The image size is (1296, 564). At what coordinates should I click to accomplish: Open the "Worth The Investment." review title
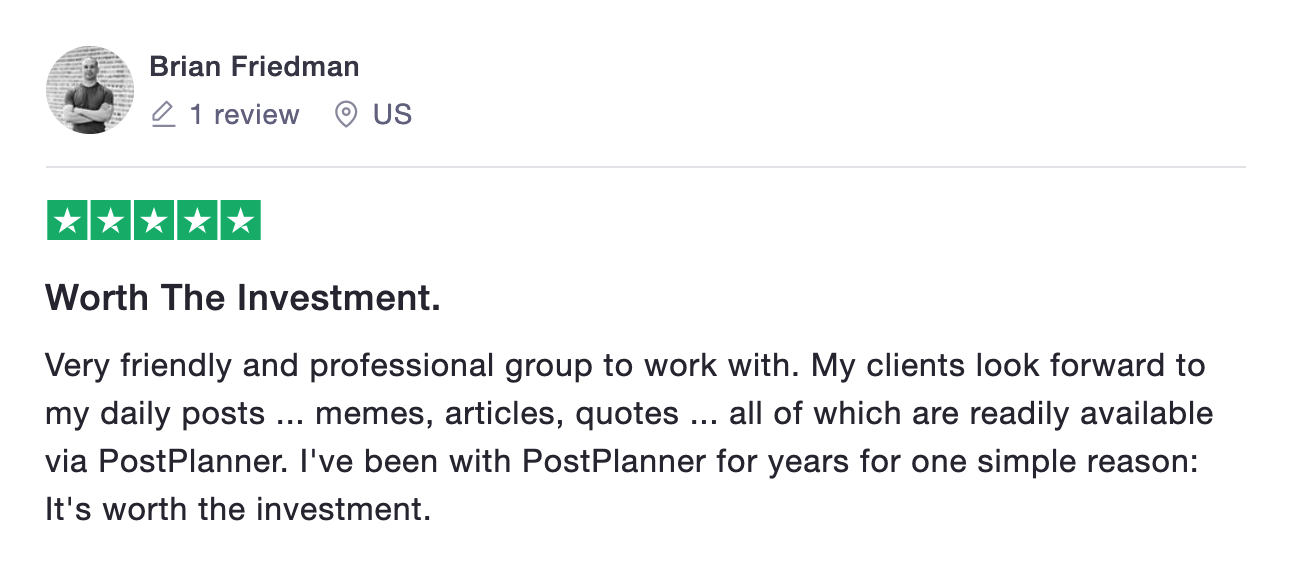[x=243, y=298]
